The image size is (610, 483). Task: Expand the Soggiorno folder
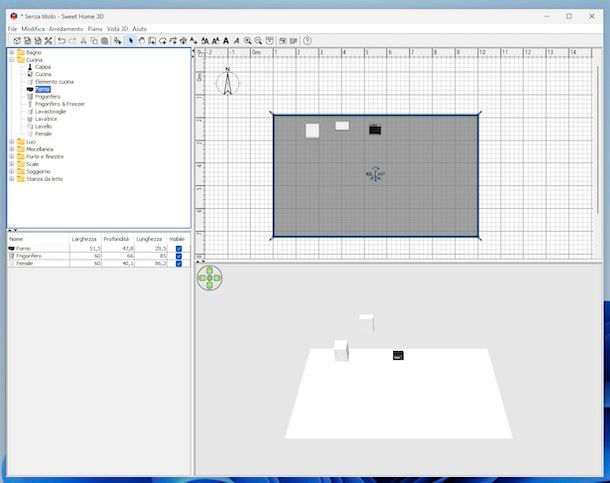click(12, 172)
